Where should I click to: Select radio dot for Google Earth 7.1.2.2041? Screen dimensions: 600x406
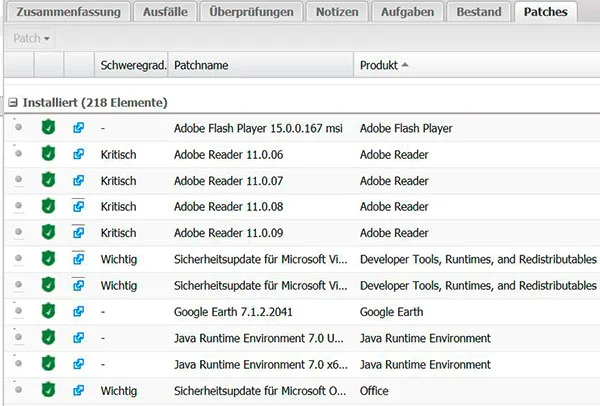18,310
